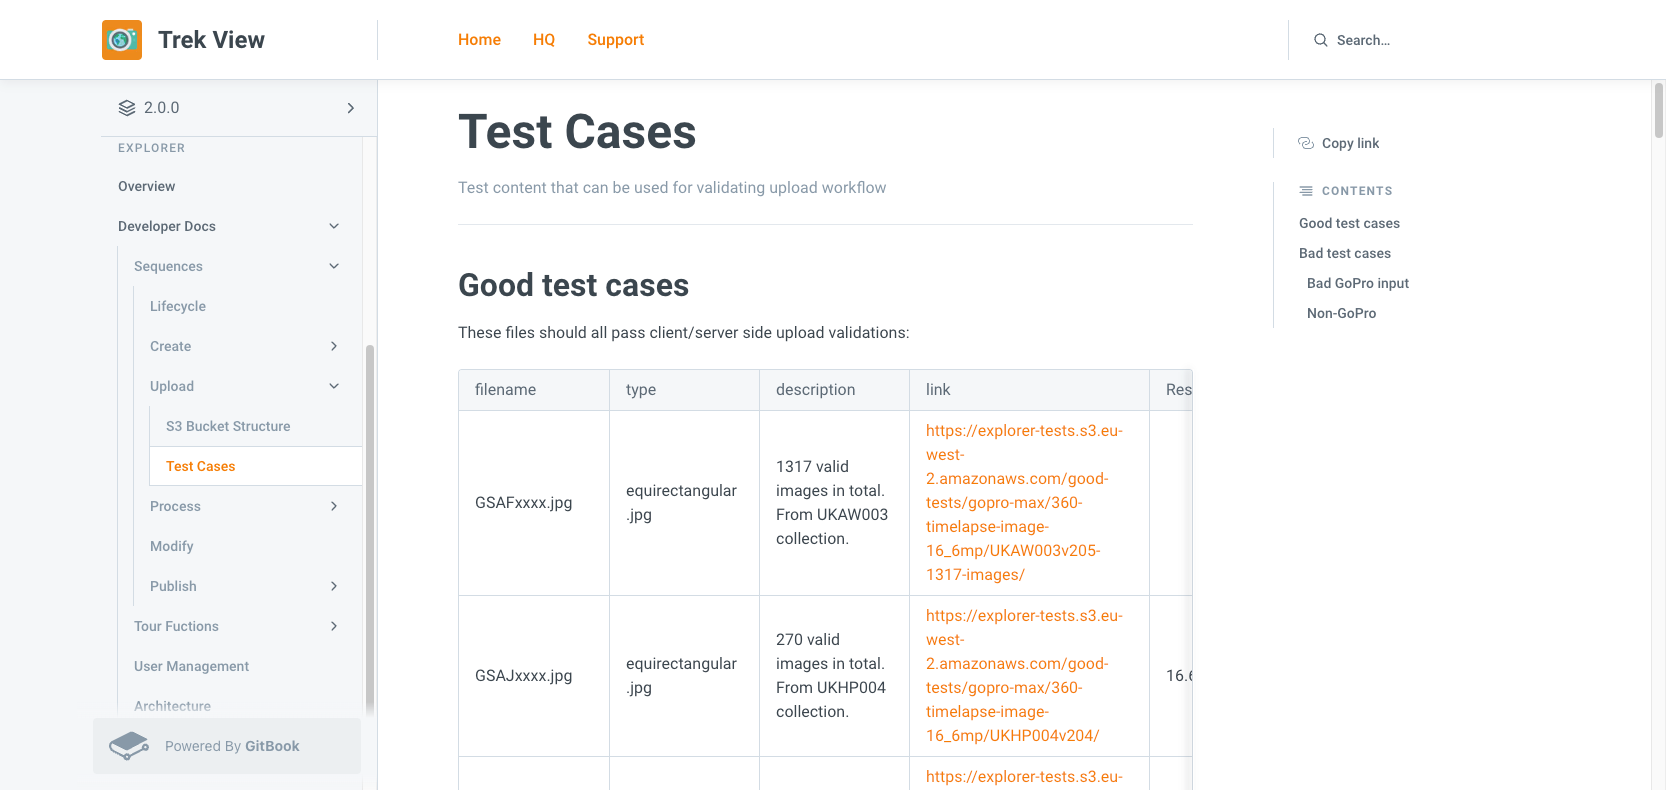This screenshot has height=790, width=1666.
Task: Collapse the Sequences tree group
Action: pos(334,266)
